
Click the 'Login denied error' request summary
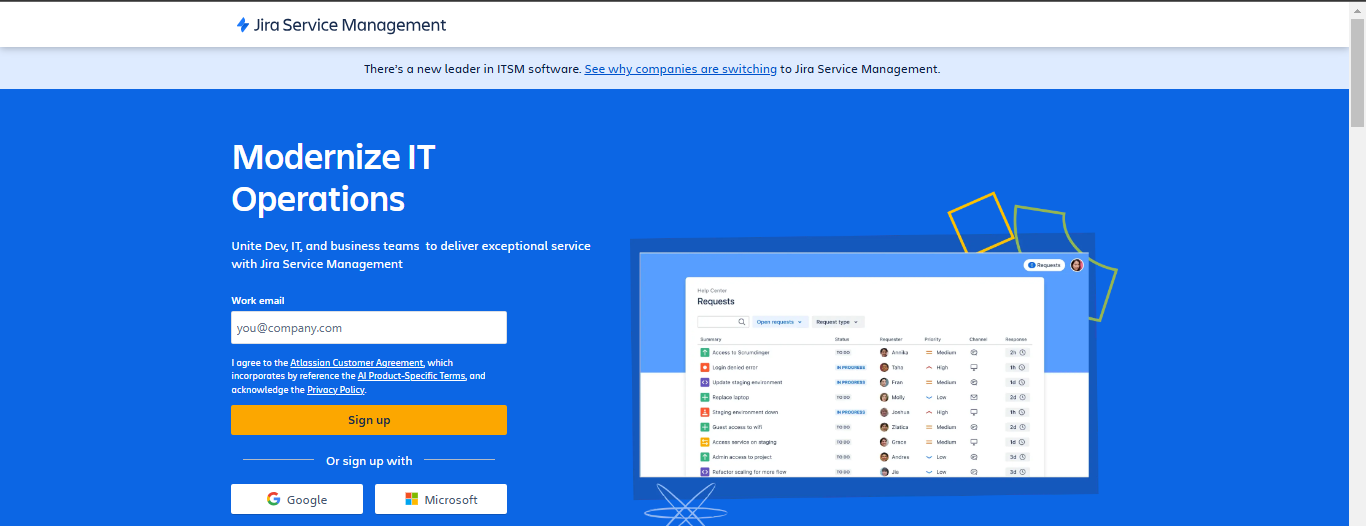(734, 367)
